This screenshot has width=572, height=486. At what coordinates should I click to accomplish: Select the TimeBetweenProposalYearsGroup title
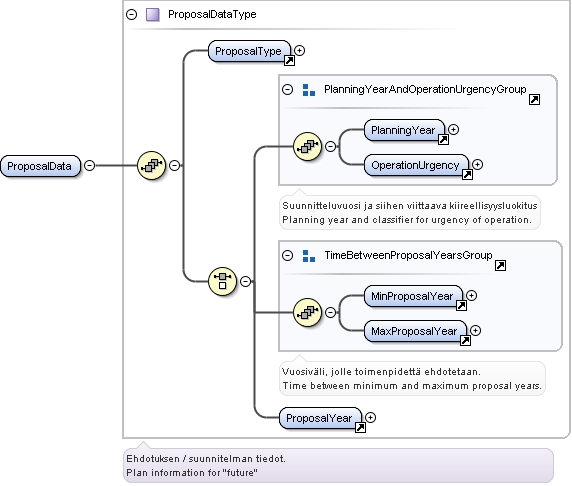[408, 255]
